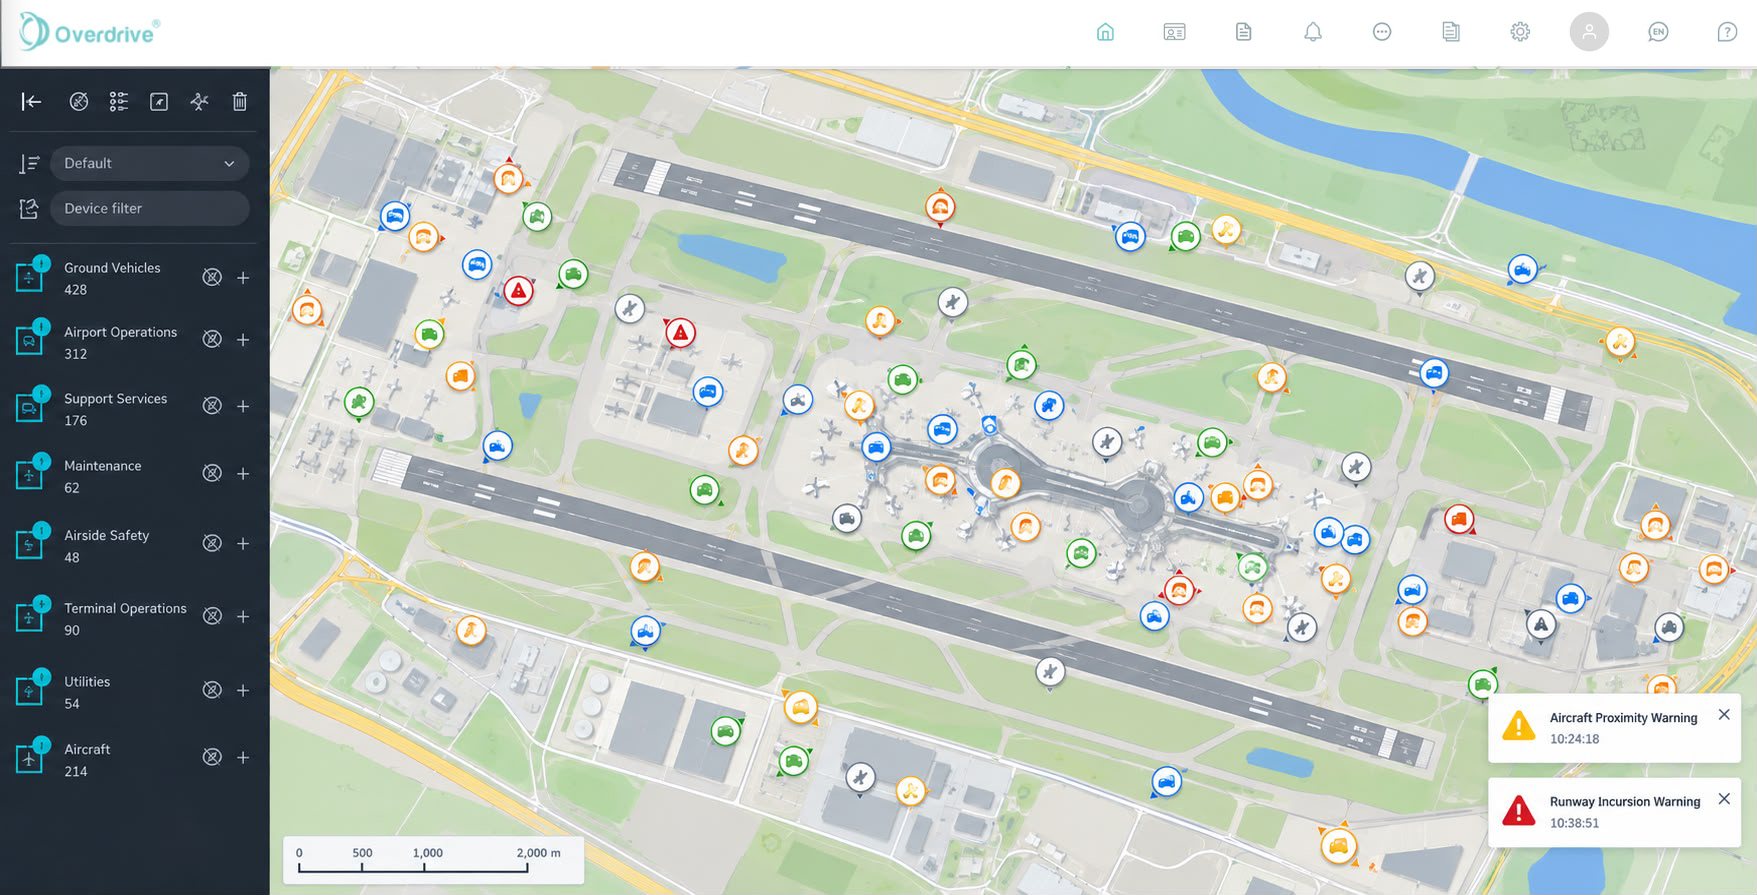Select the Utilities group row
1757x895 pixels.
[x=134, y=692]
